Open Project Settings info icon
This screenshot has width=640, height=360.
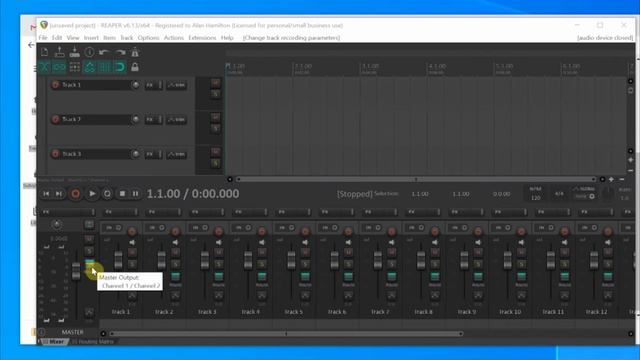(89, 52)
